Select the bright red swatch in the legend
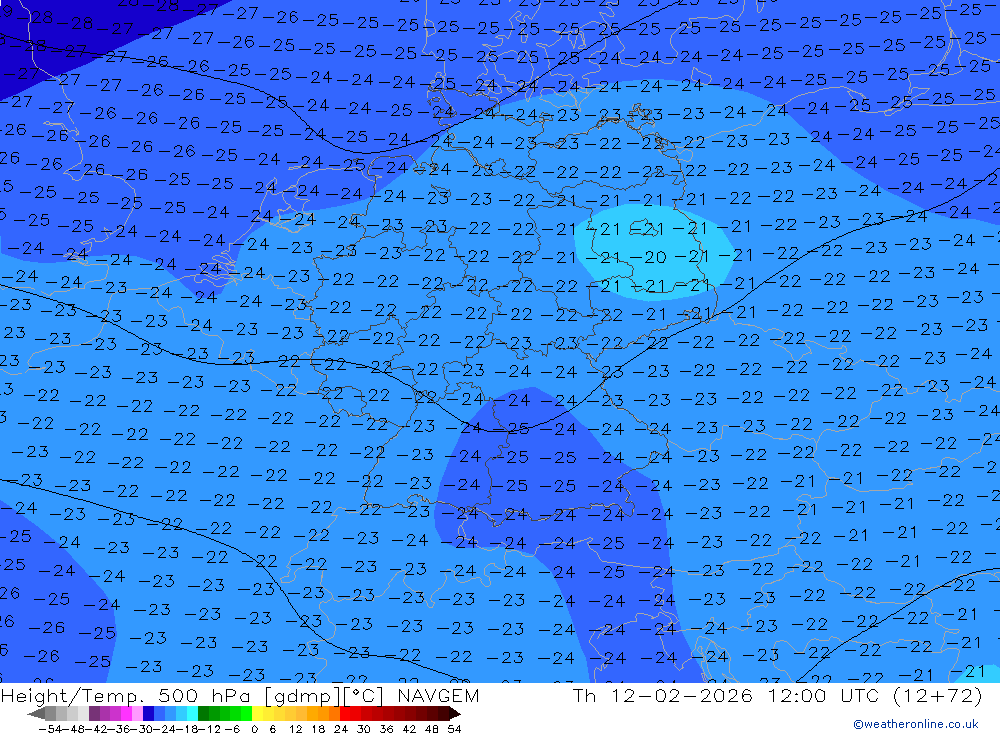Viewport: 1000px width, 733px height. pyautogui.click(x=345, y=713)
